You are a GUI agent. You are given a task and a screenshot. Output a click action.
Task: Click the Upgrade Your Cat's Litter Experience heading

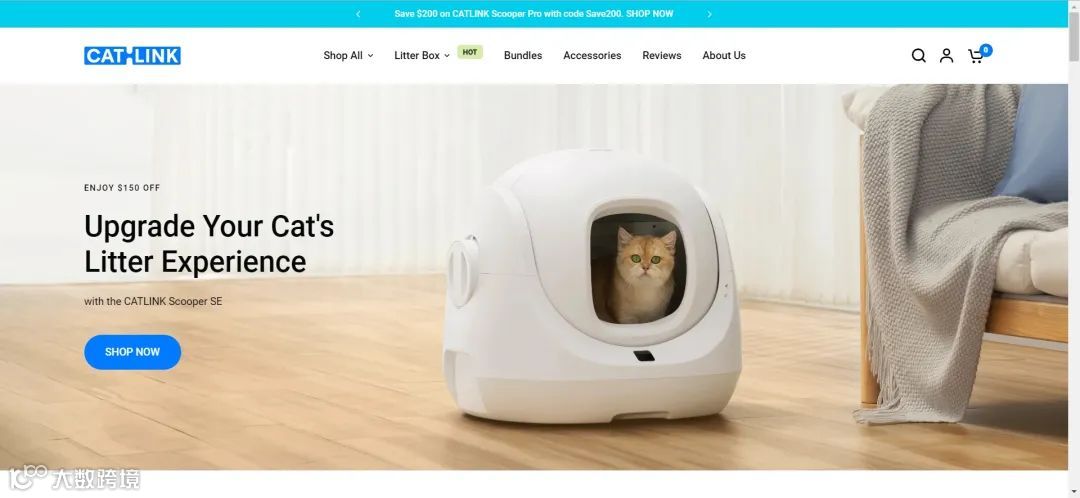209,244
